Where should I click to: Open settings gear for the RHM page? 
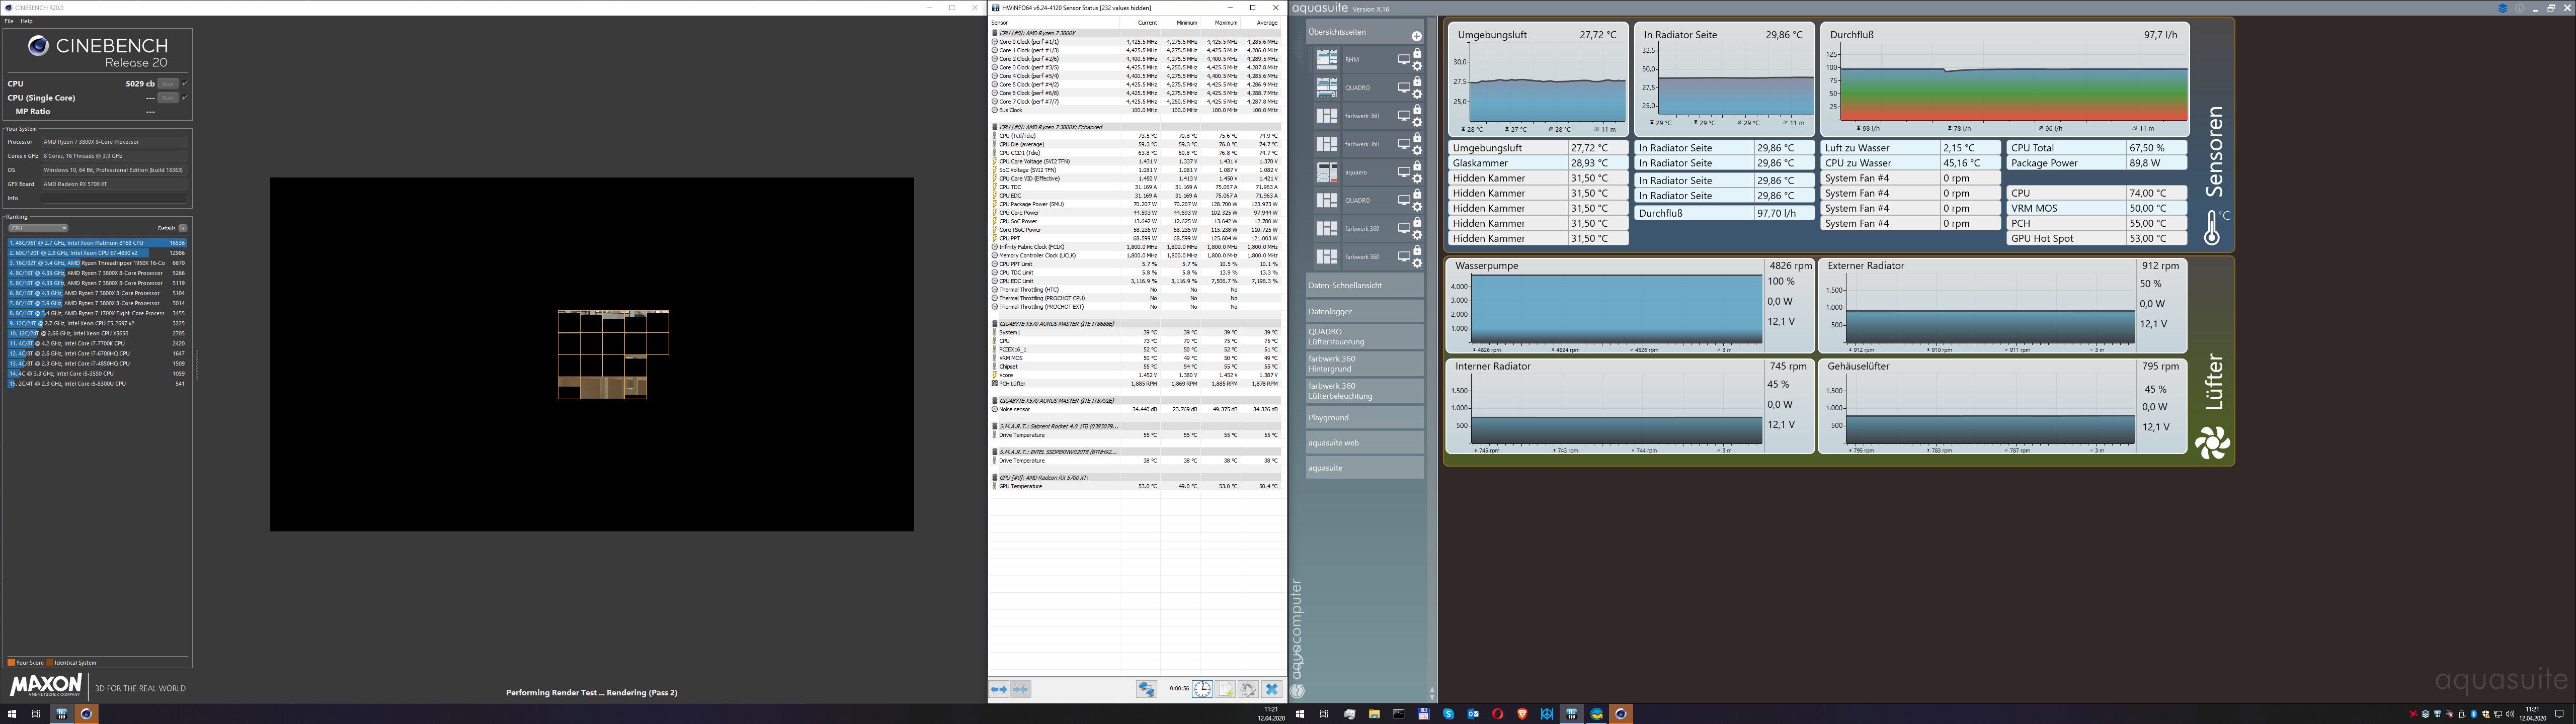point(1417,66)
